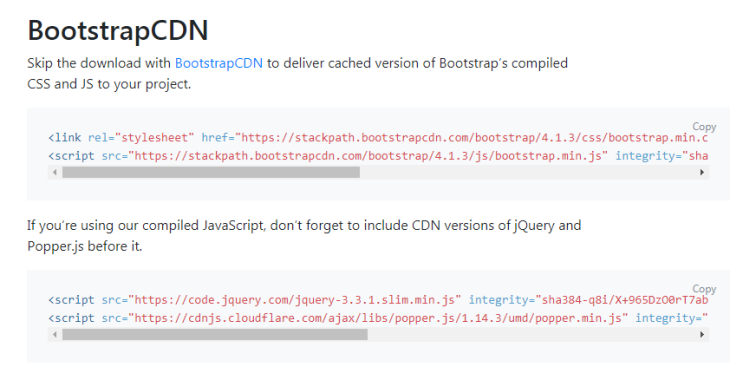Click left arrow of first code scrollbar
Viewport: 743px width, 367px height.
55,172
